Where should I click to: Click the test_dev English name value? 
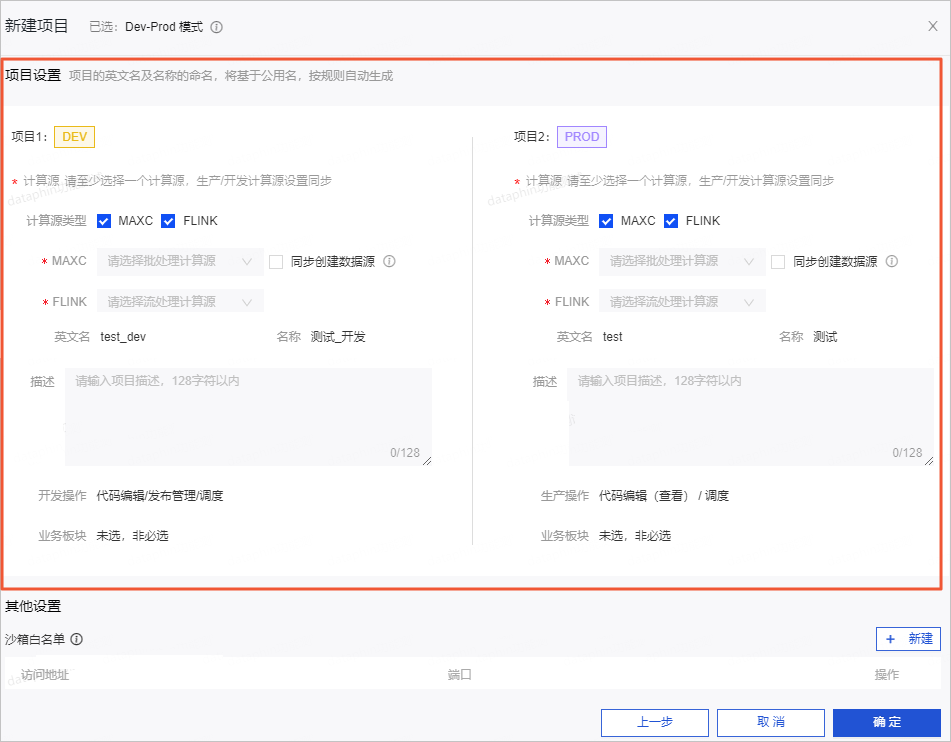[123, 337]
